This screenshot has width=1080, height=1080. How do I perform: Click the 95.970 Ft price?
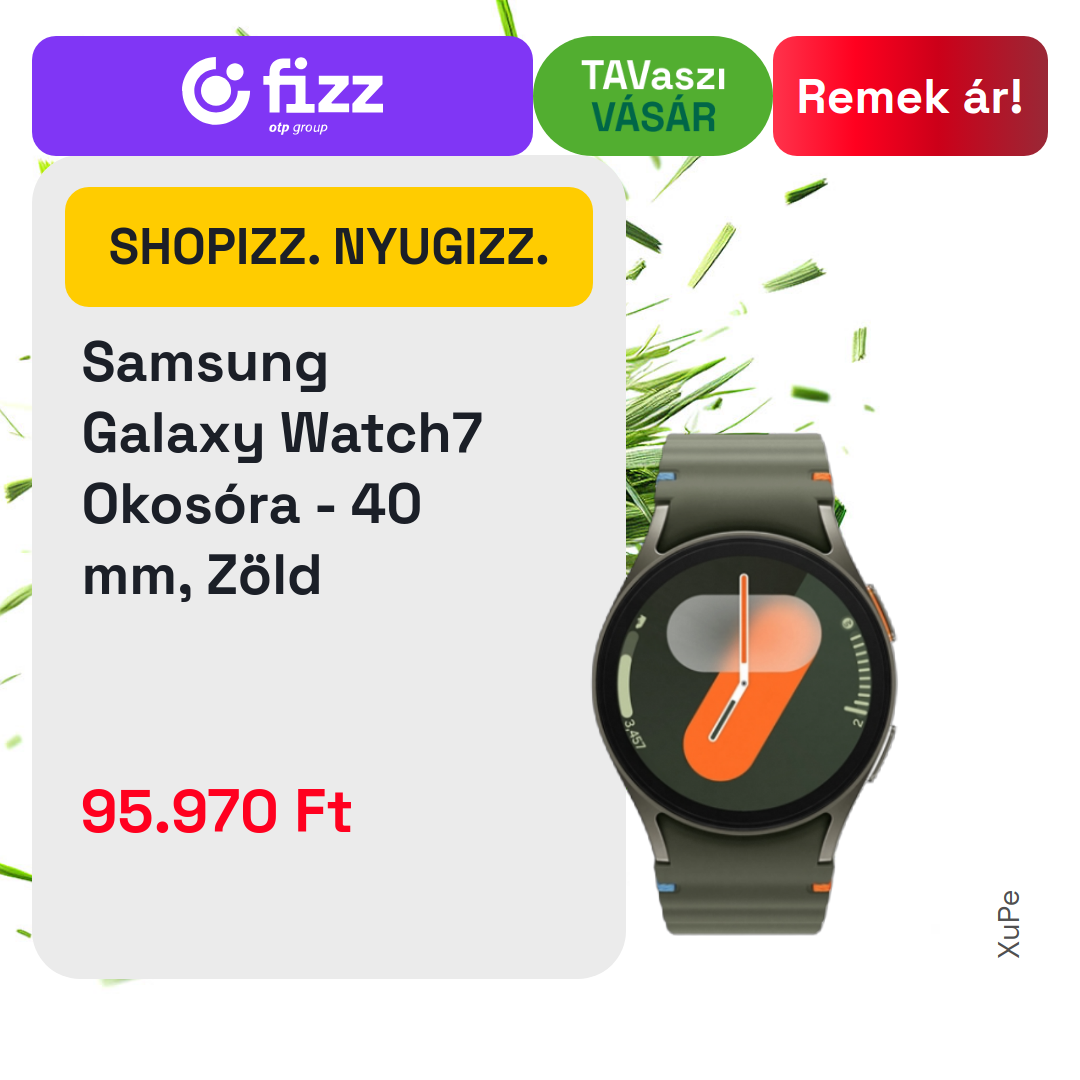216,811
